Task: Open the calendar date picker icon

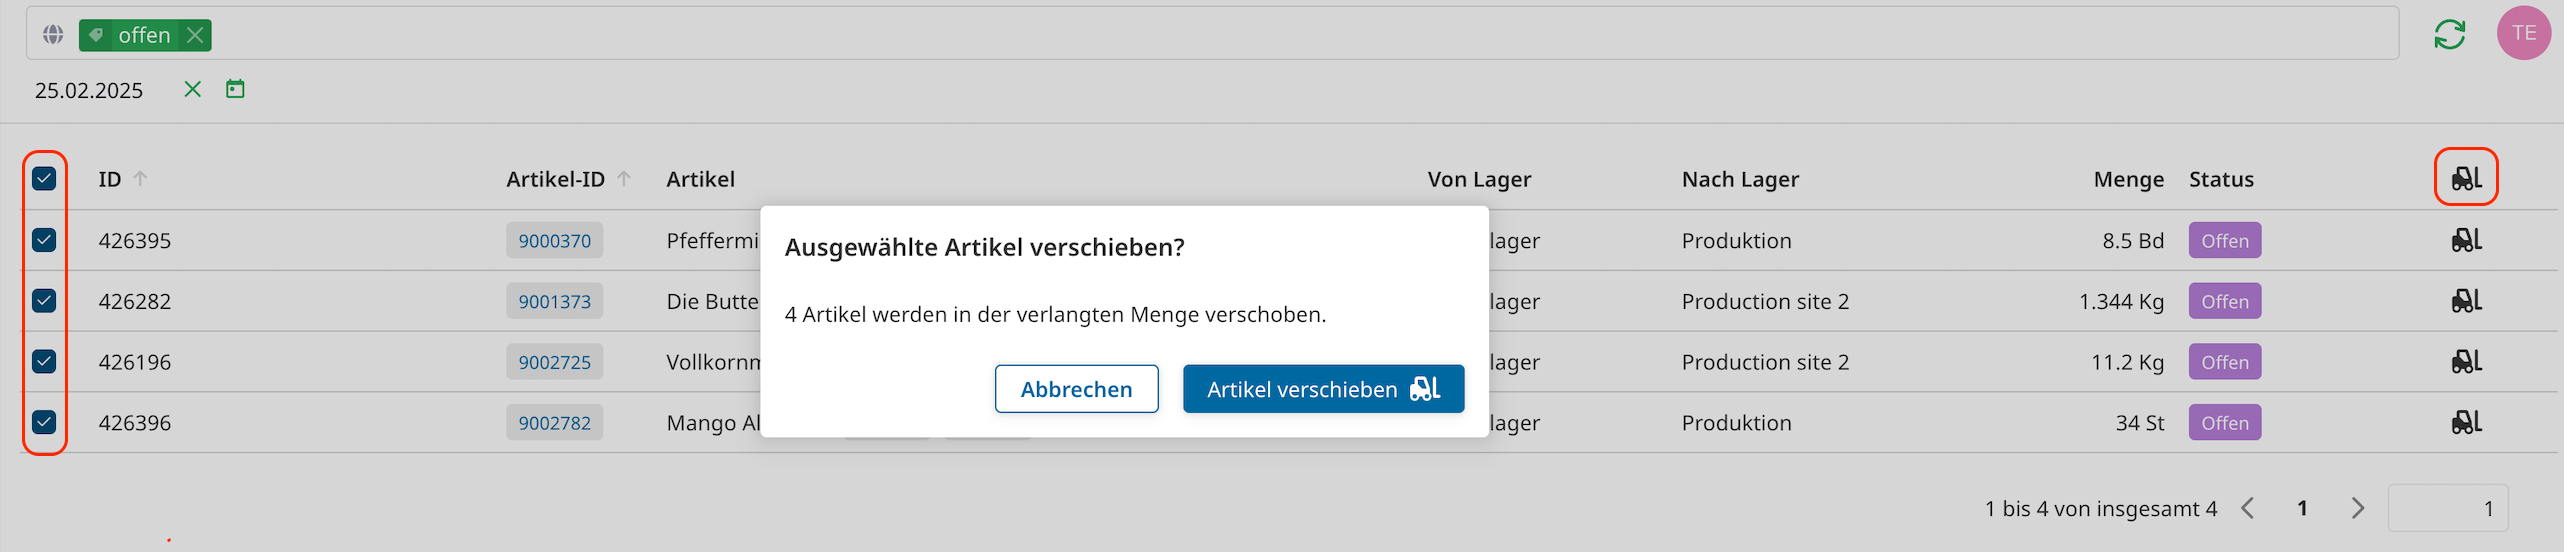Action: click(x=235, y=89)
